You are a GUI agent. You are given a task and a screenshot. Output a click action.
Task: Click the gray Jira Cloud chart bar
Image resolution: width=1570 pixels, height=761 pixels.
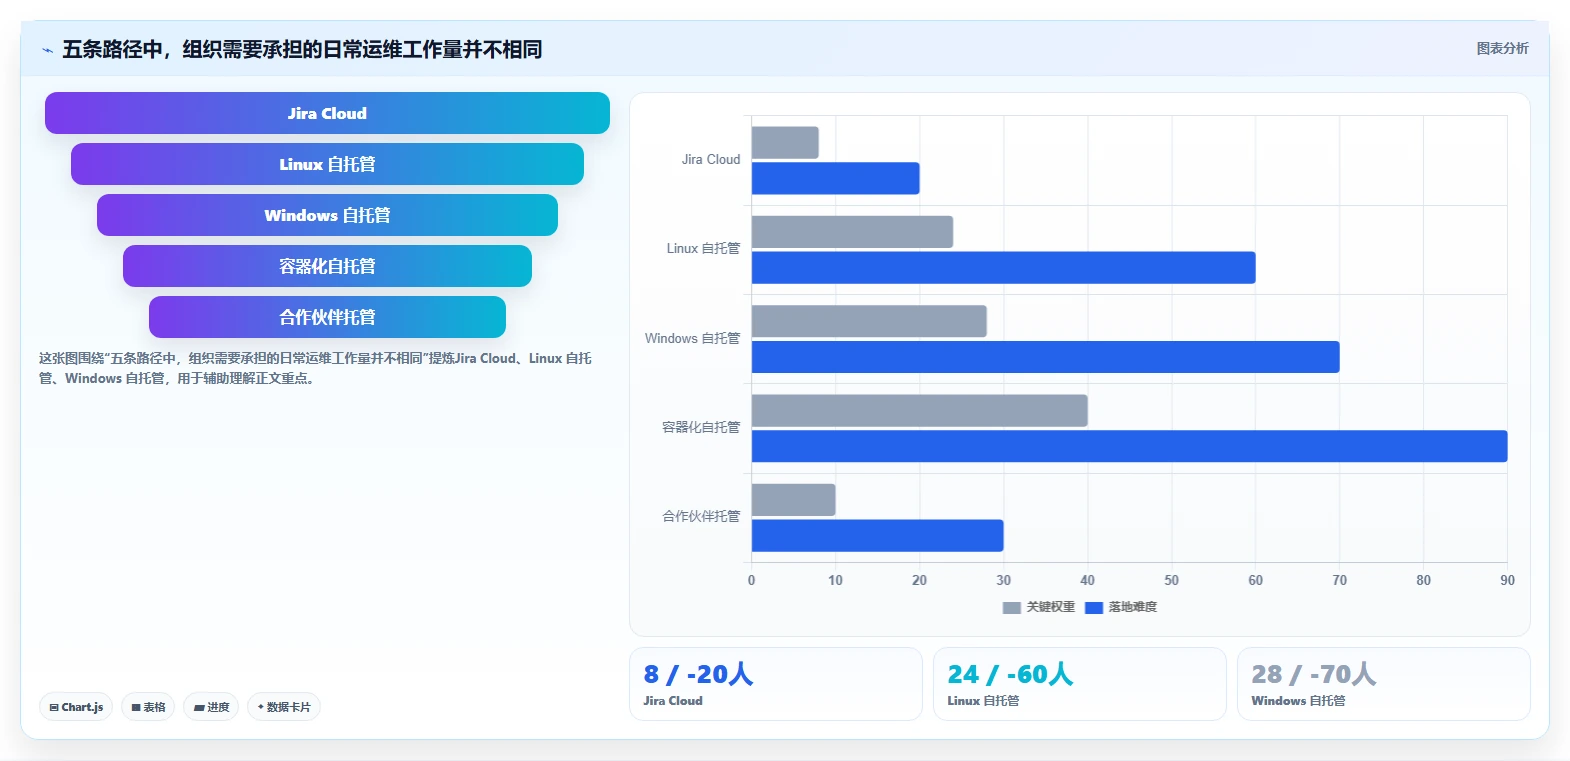(785, 142)
